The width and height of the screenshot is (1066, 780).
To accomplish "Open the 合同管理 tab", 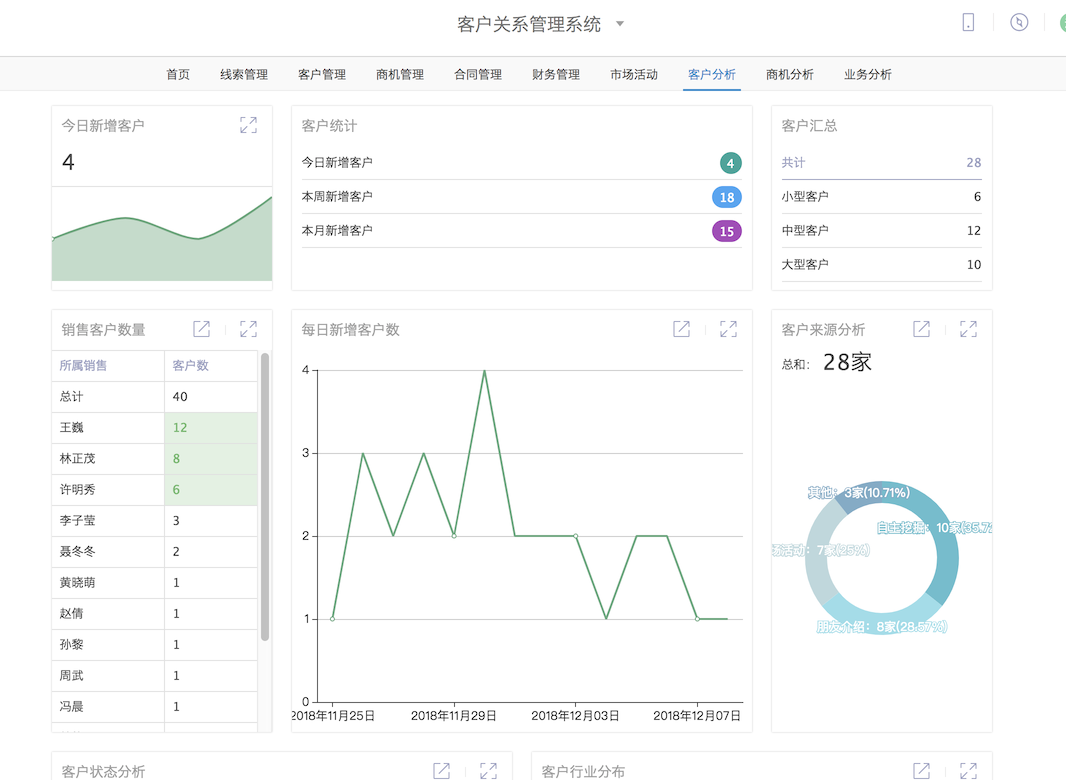I will tap(478, 74).
